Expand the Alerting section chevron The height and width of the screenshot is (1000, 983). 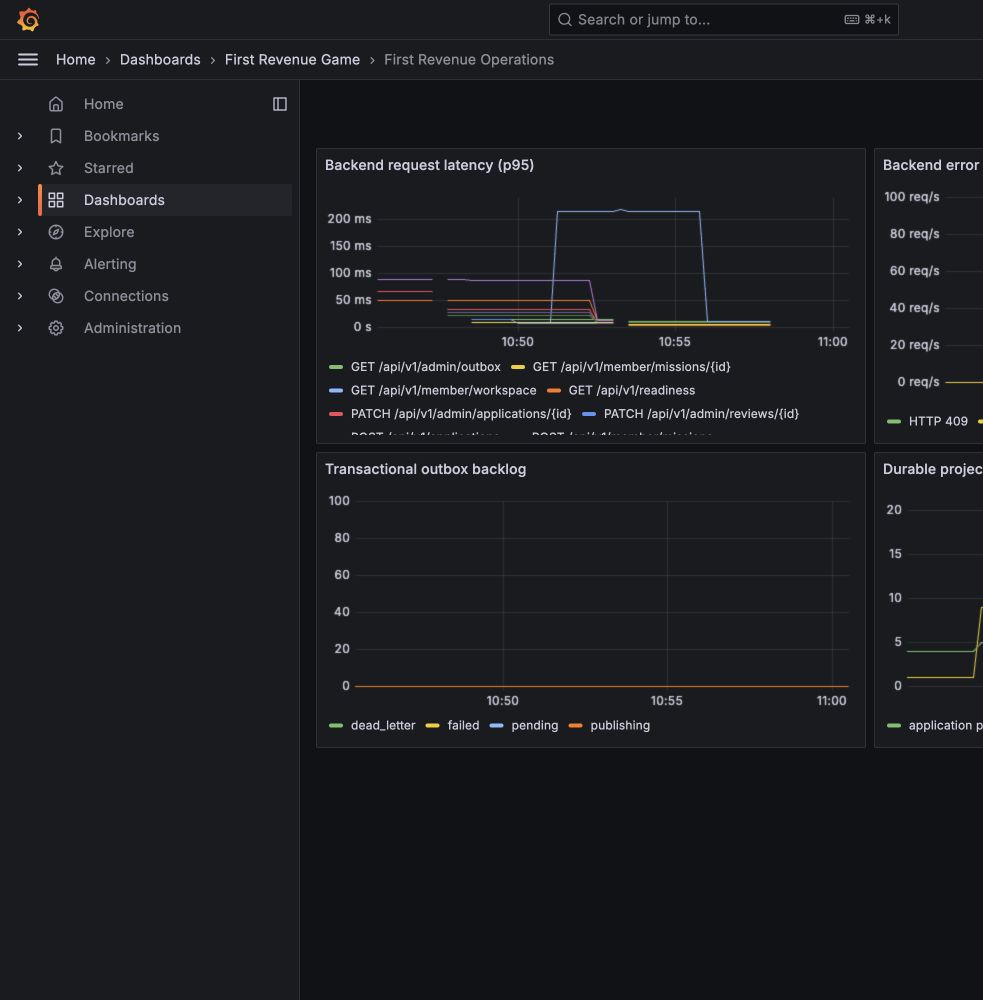coord(20,263)
